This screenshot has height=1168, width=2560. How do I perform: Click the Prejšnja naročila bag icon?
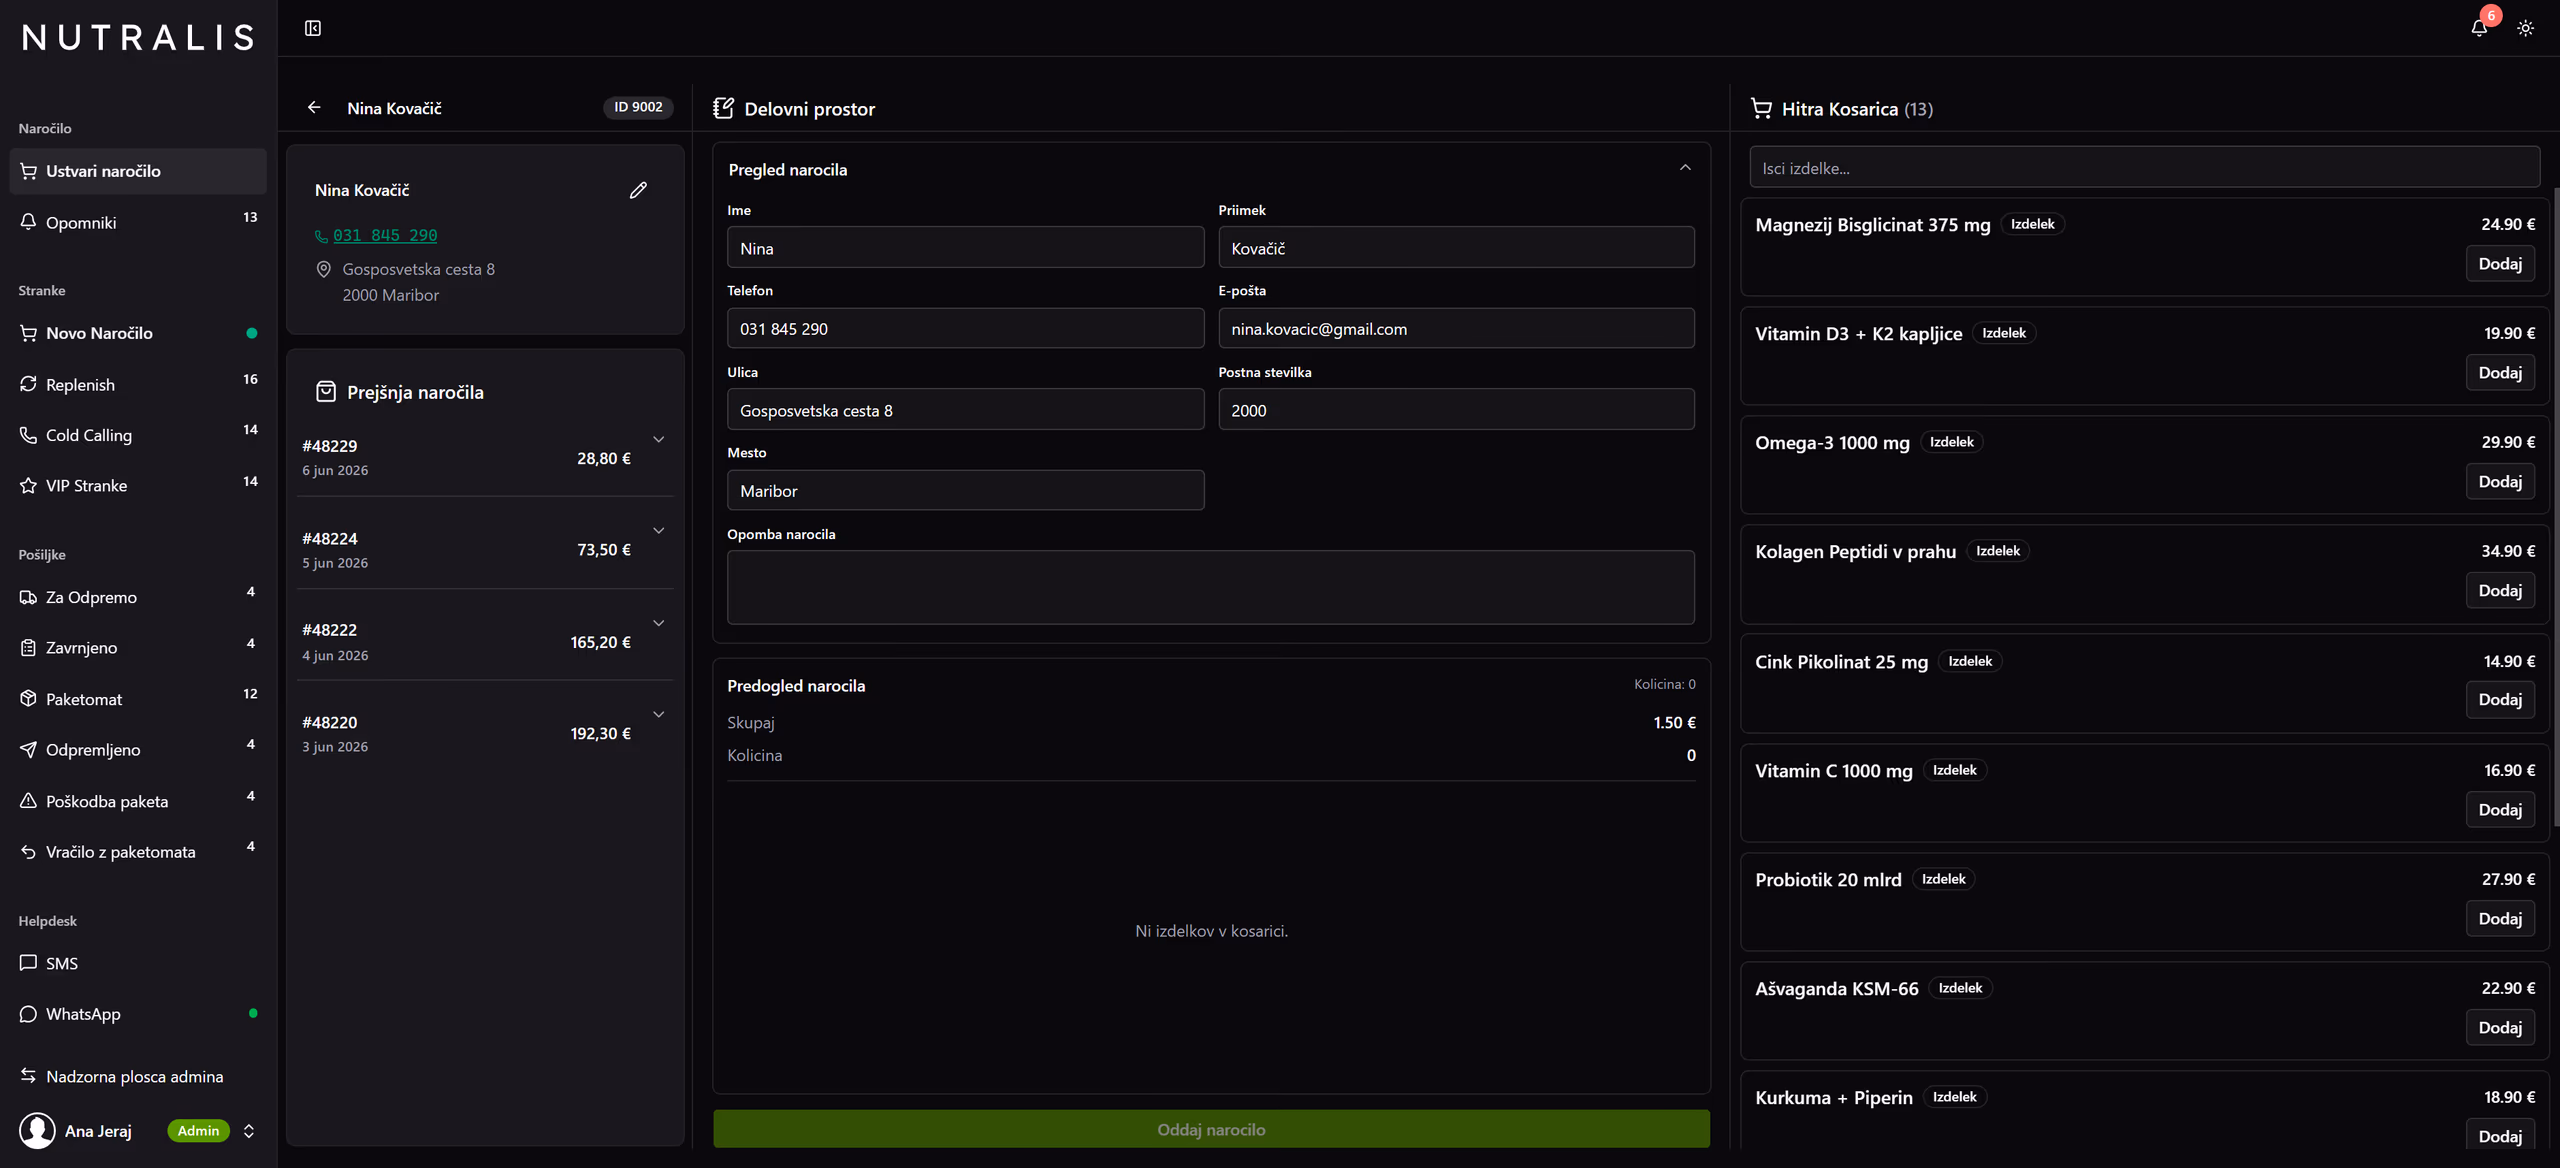click(x=326, y=392)
